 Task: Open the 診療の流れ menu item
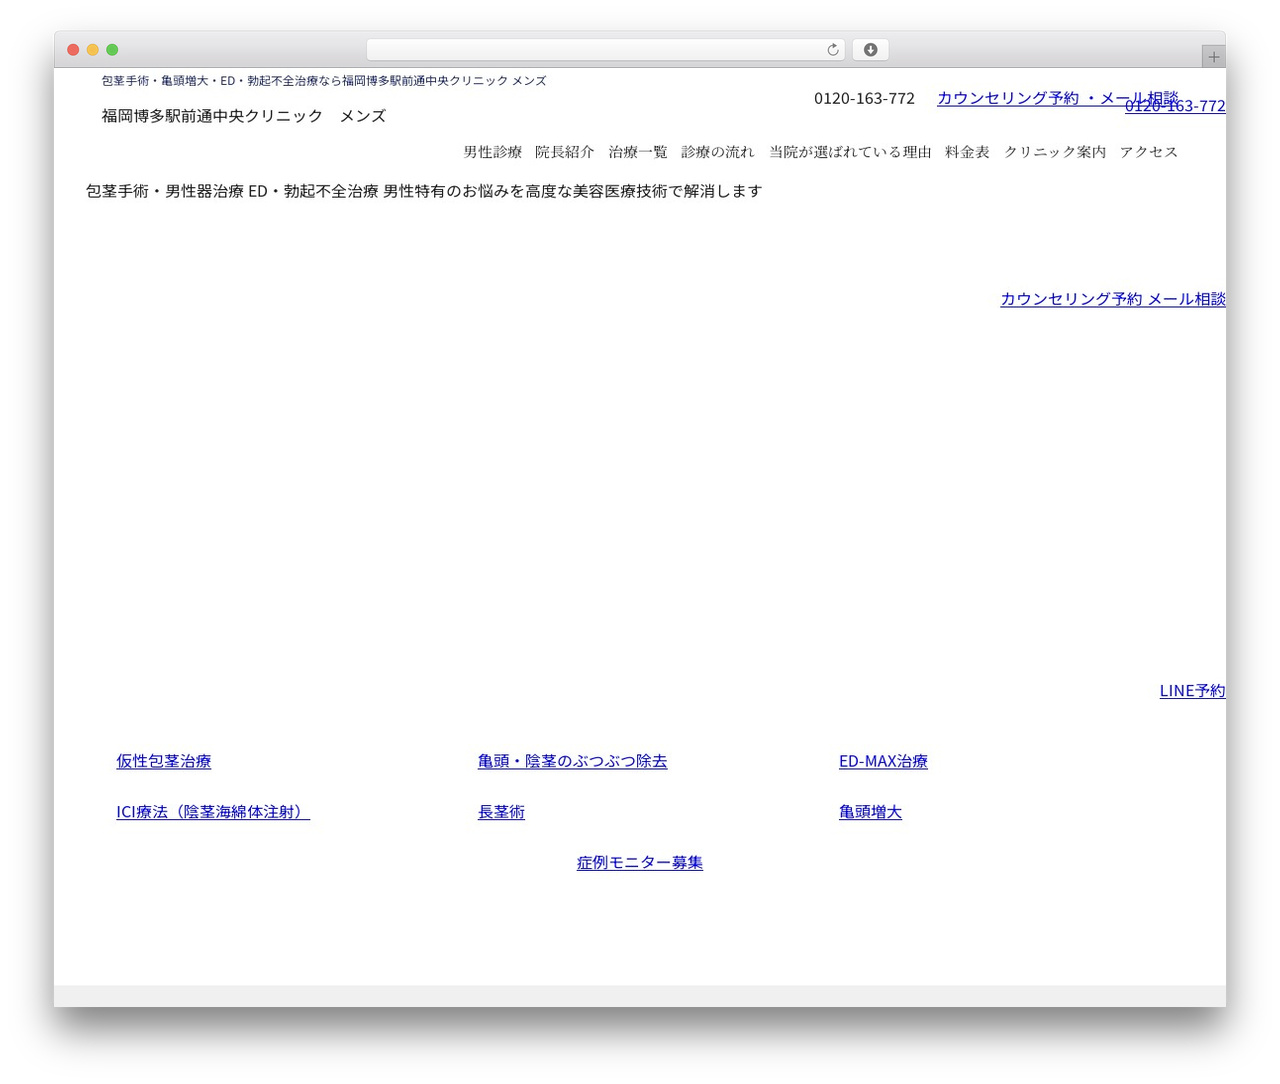coord(718,152)
